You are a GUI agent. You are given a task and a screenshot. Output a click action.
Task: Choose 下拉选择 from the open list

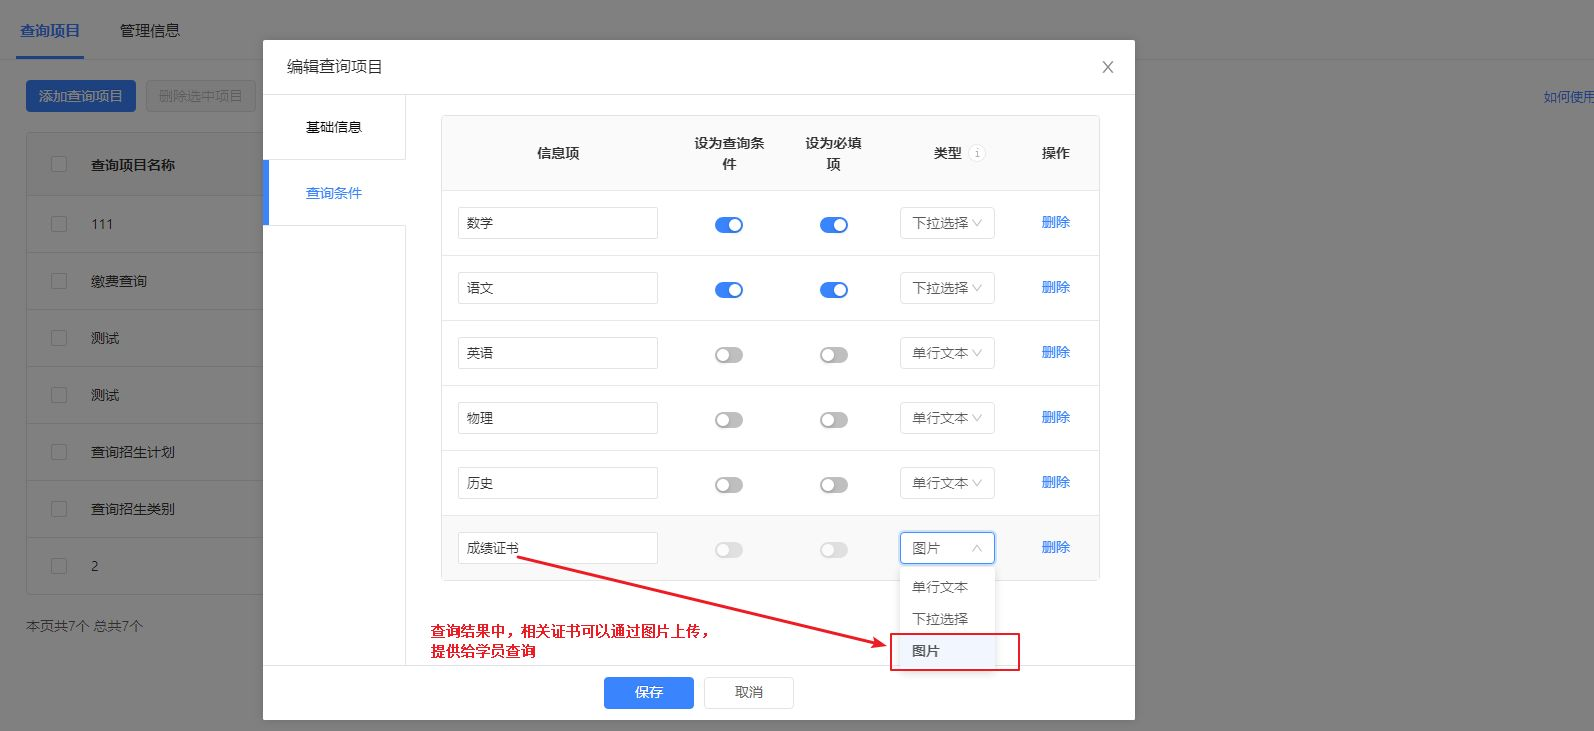(x=947, y=619)
